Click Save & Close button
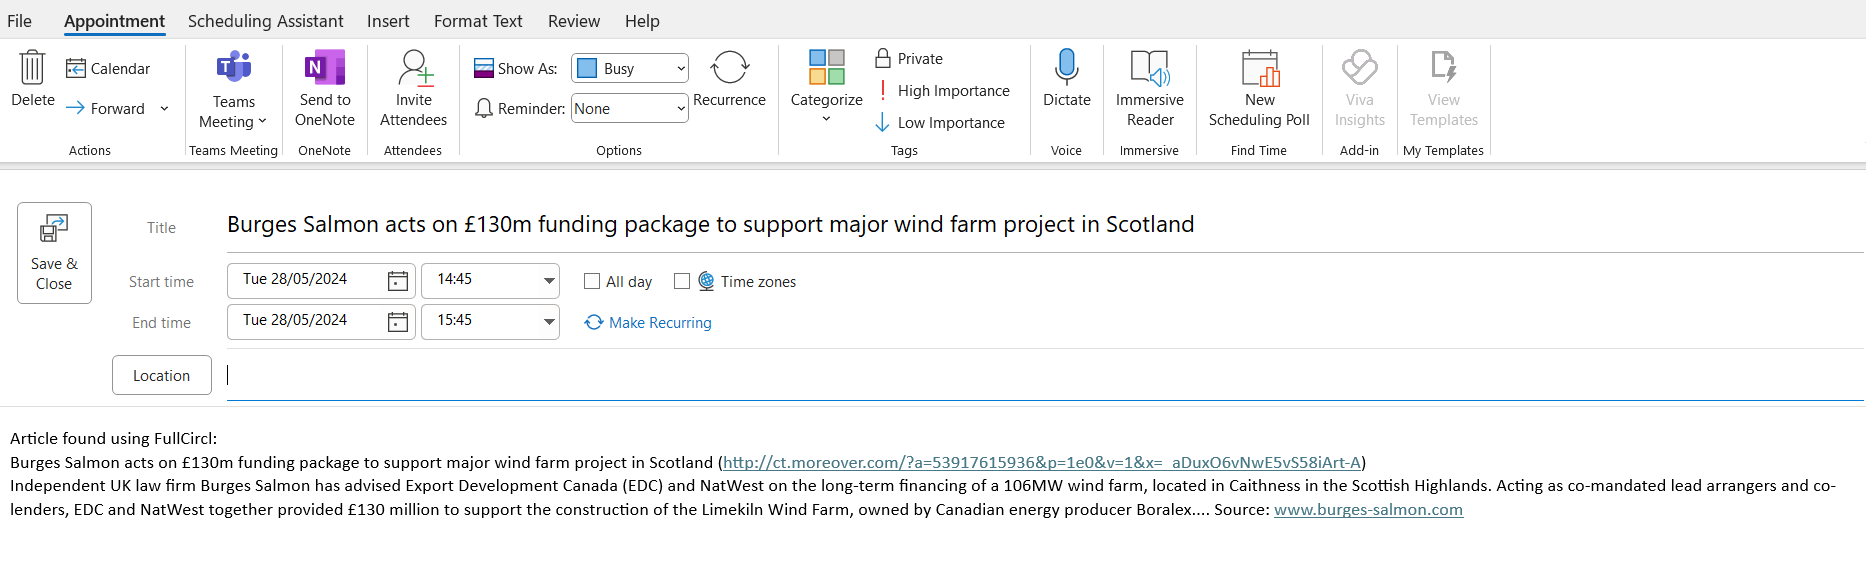The width and height of the screenshot is (1866, 561). [54, 253]
